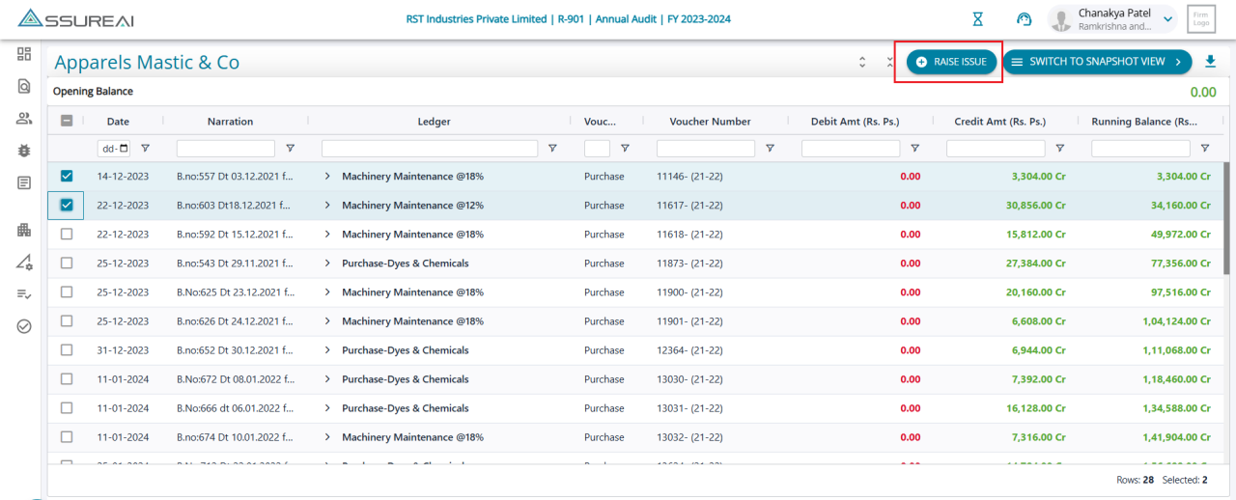Click the circled checkmark sidebar icon

24,326
